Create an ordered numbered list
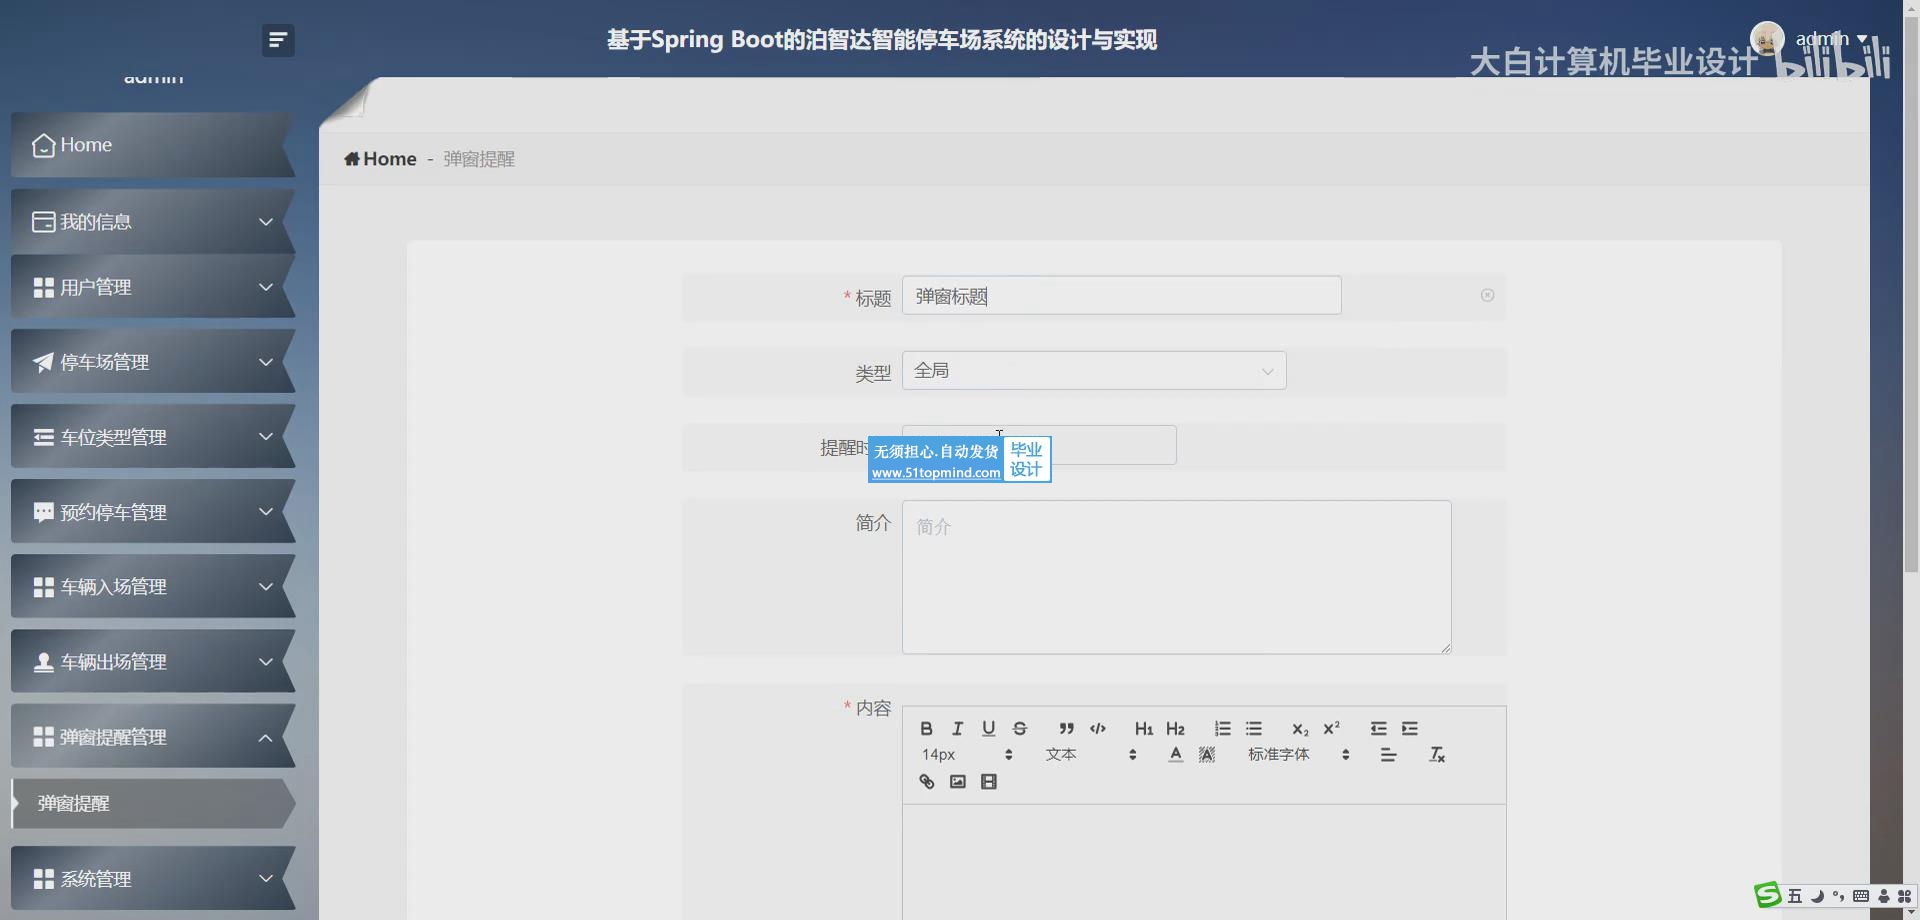 pyautogui.click(x=1222, y=728)
